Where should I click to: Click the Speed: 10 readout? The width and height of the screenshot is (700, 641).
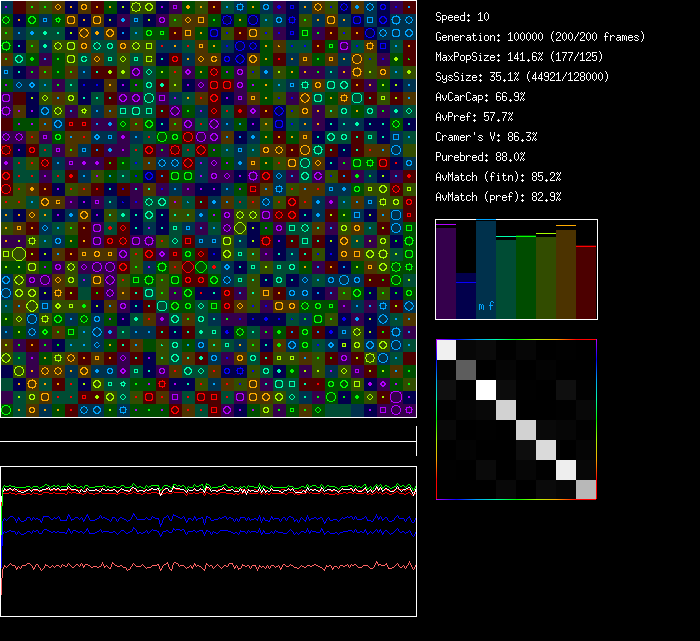(x=463, y=17)
